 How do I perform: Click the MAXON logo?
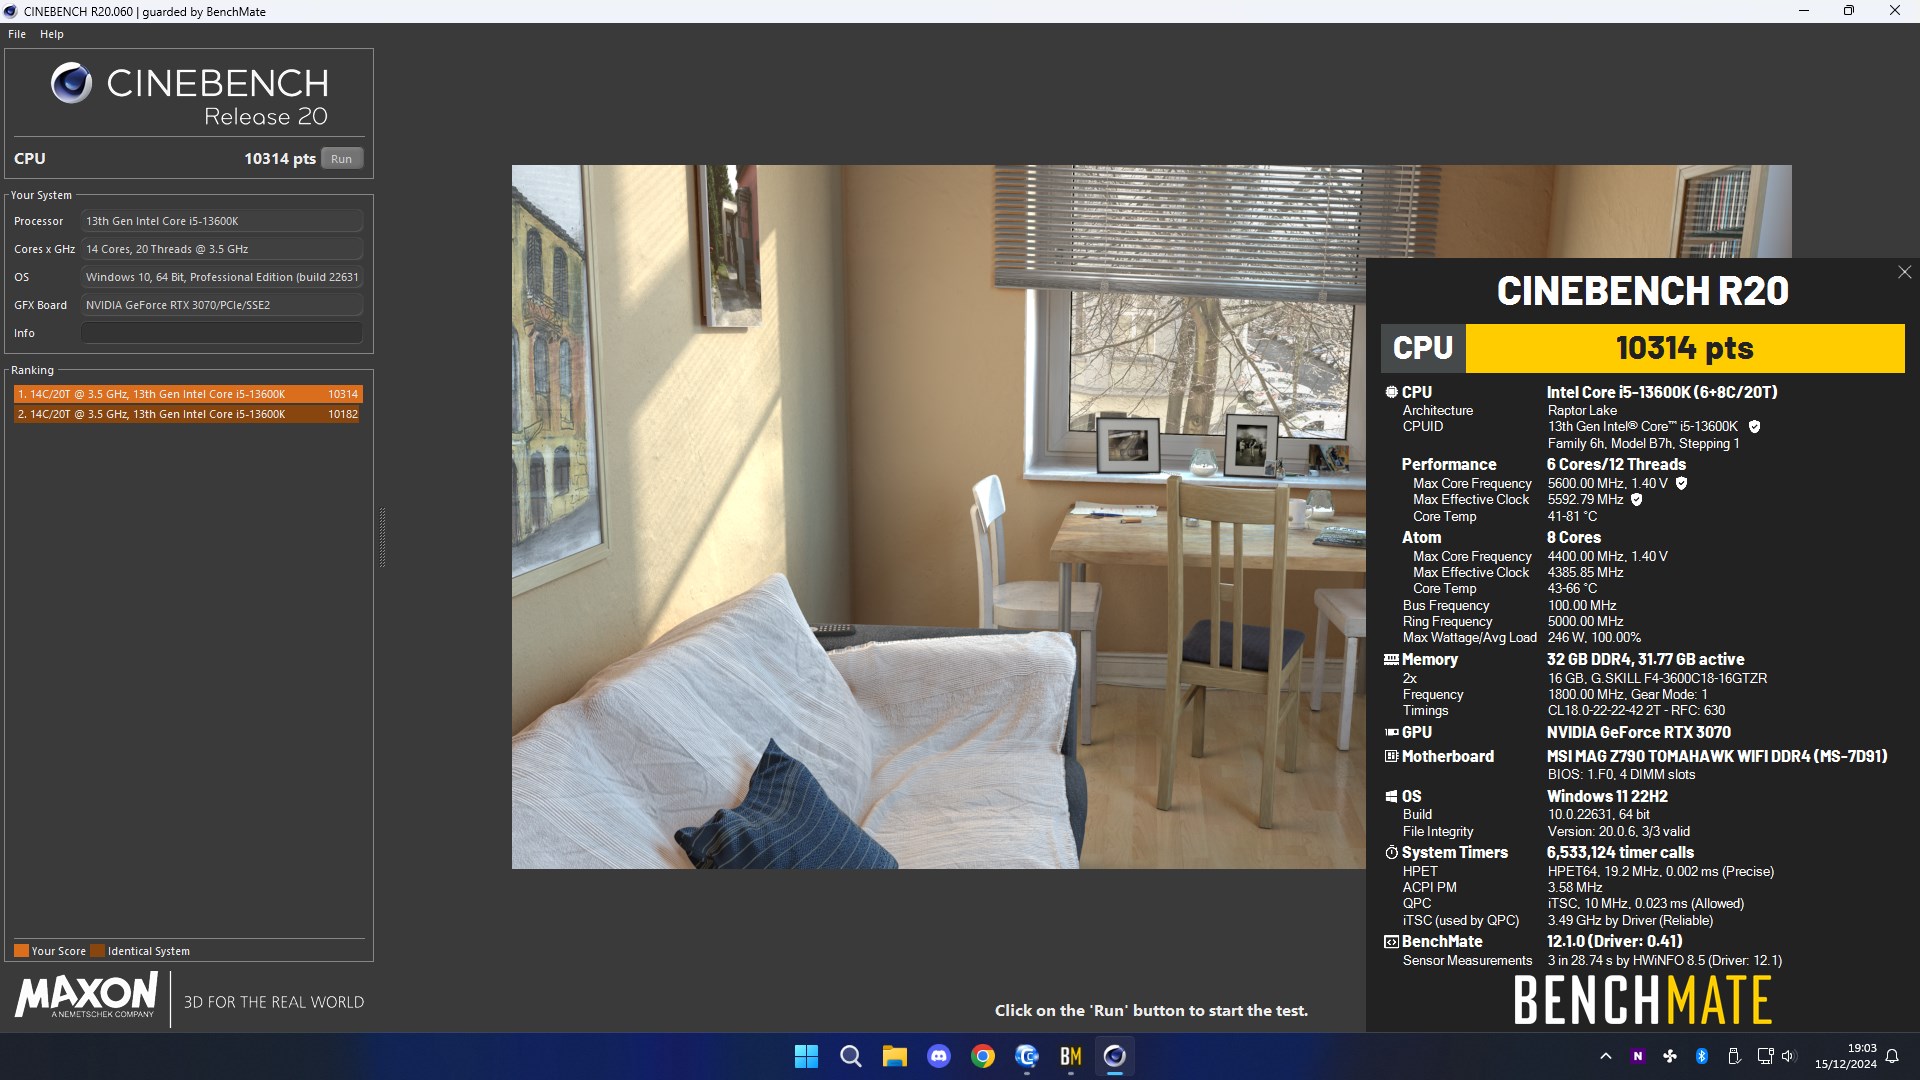coord(86,996)
